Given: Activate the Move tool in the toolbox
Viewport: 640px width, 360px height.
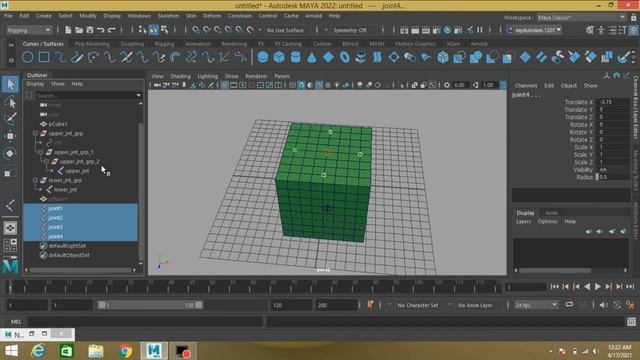Looking at the screenshot, I should coord(10,136).
